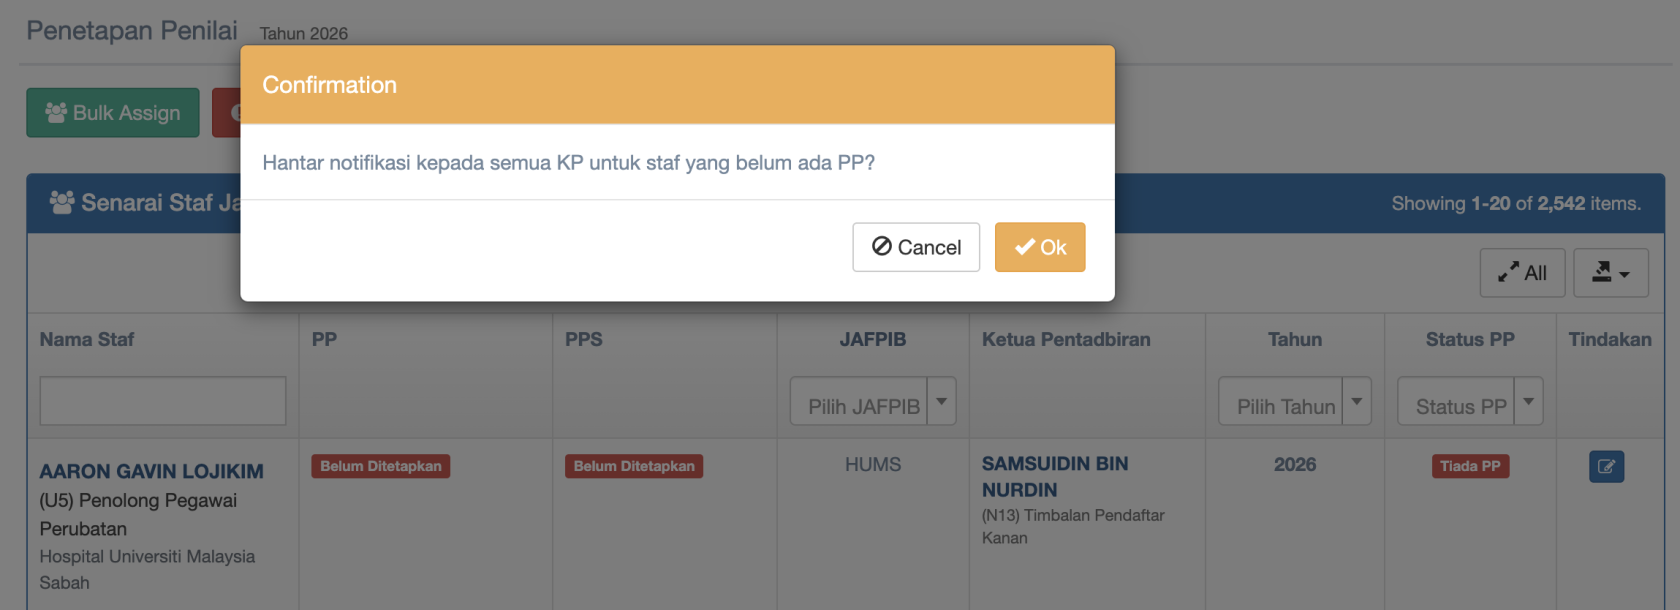Viewport: 1680px width, 610px height.
Task: Click the JAFPIB column header
Action: coord(873,340)
